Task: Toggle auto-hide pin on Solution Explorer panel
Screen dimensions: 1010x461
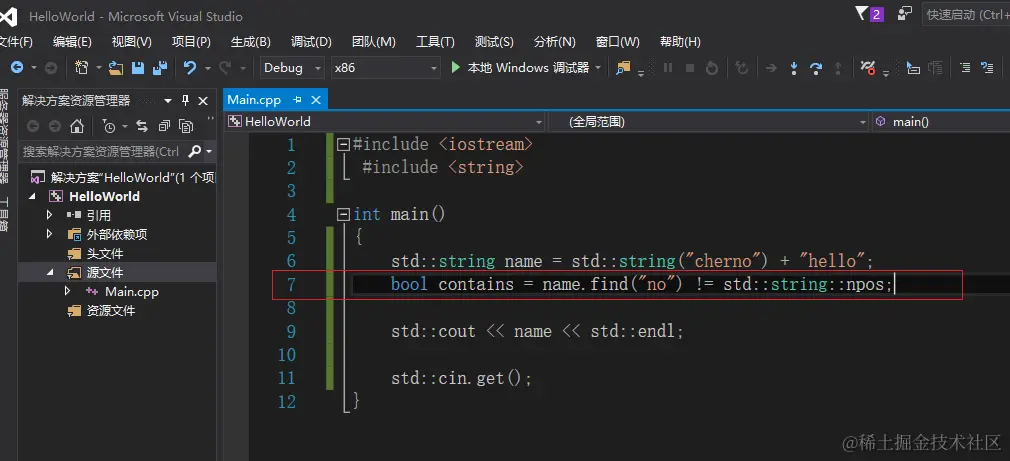Action: coord(186,100)
